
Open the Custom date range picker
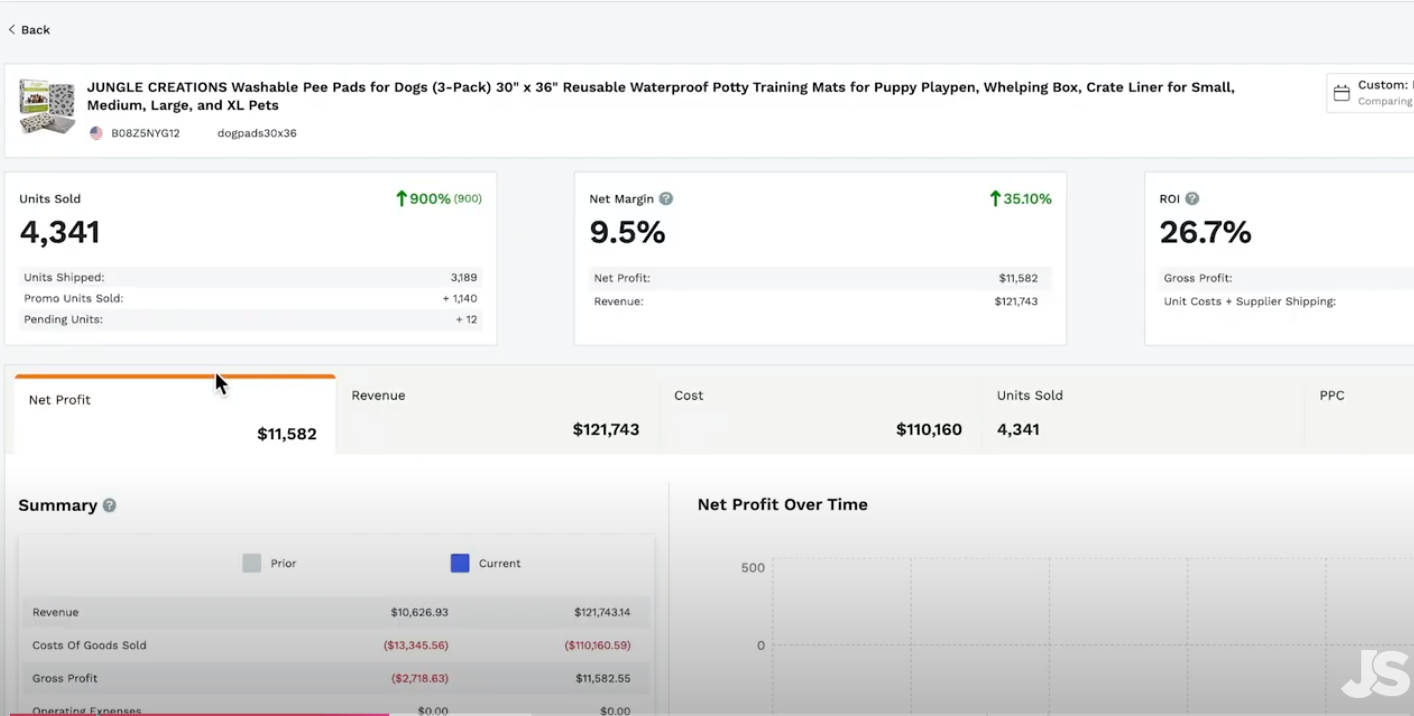(1370, 93)
